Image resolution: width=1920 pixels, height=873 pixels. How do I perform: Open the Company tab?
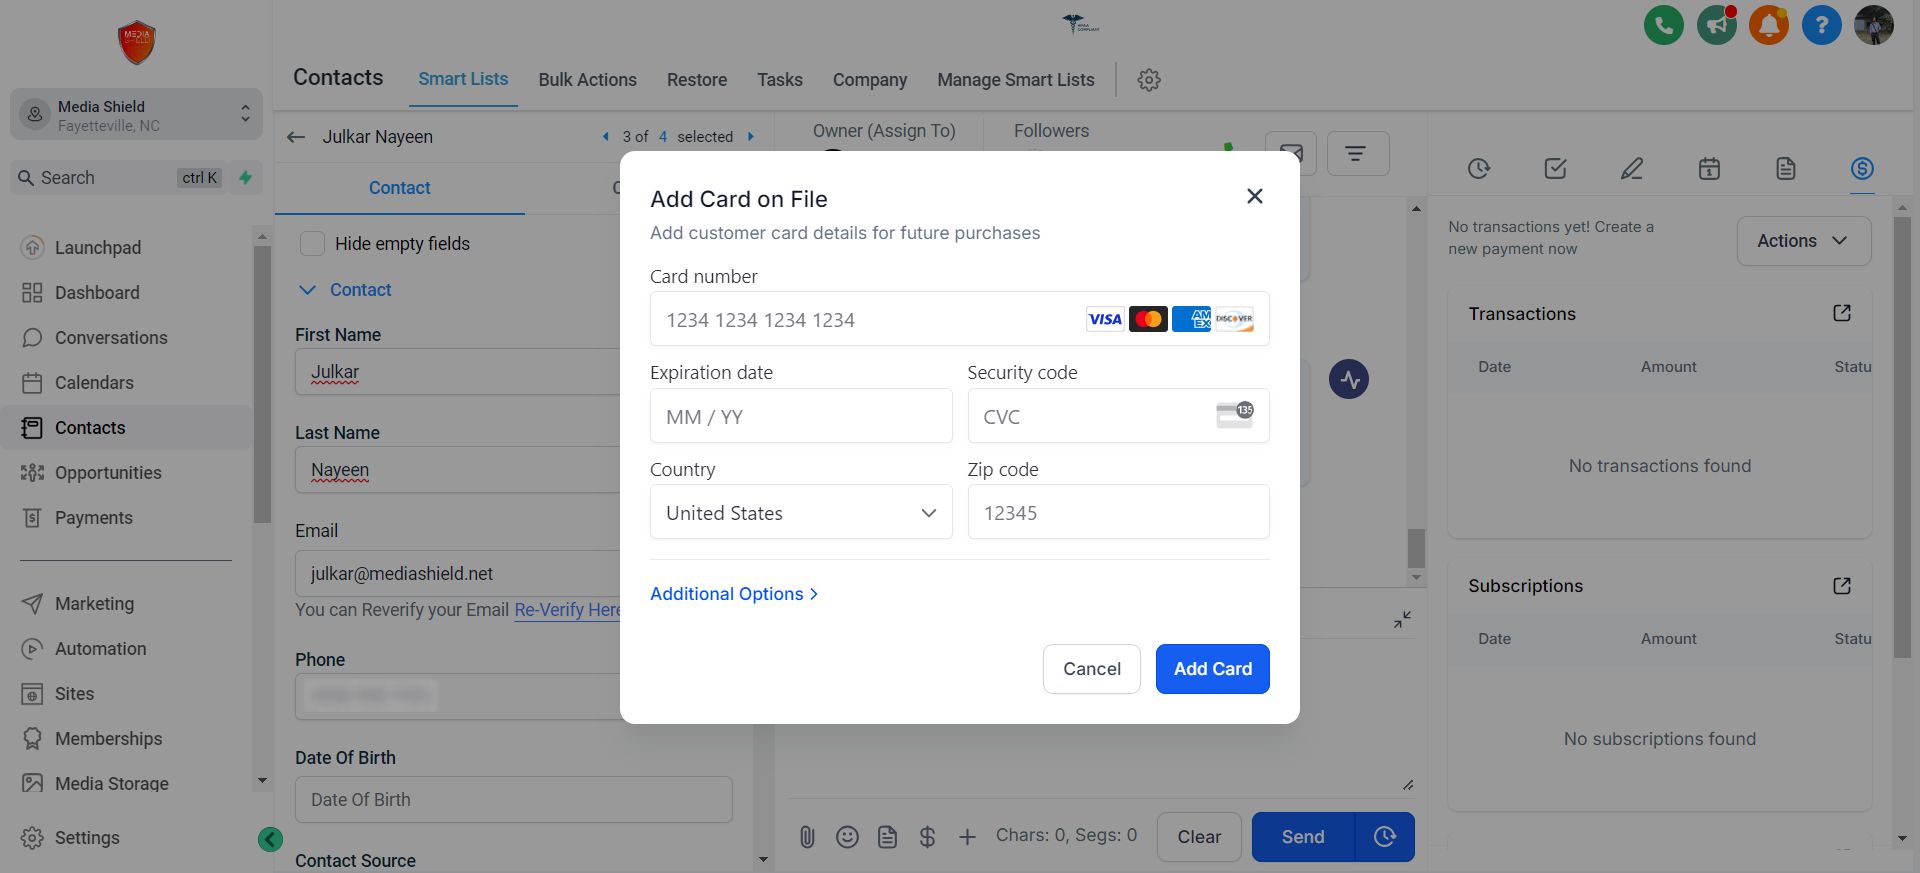coord(870,80)
